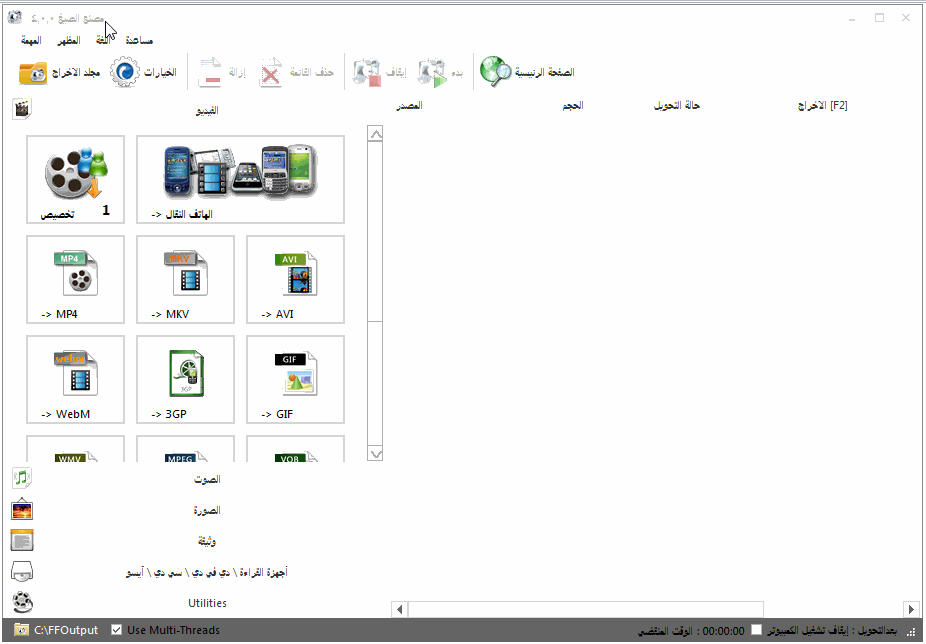
Task: Open the task (المهمة) menu
Action: 31,40
